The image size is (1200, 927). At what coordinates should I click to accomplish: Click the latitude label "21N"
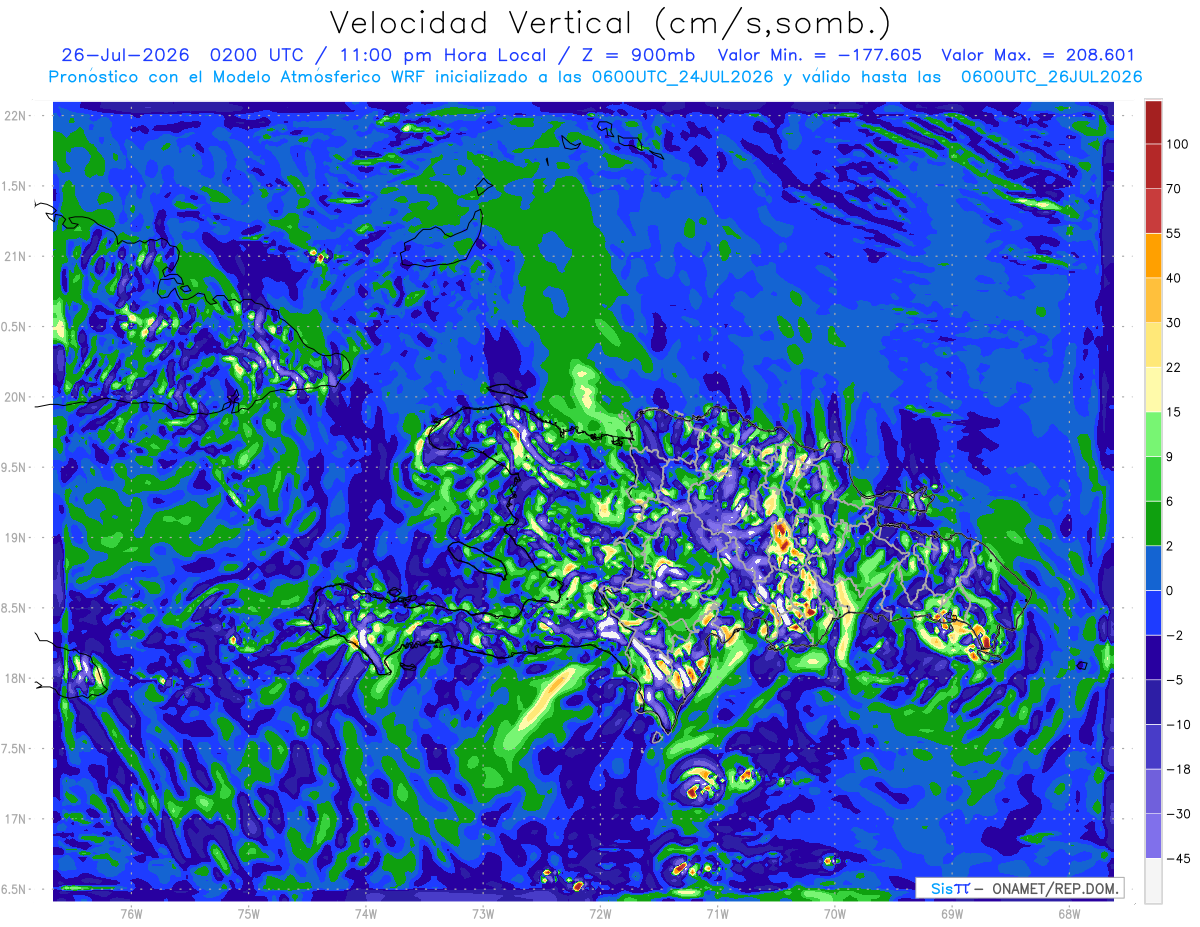(17, 257)
